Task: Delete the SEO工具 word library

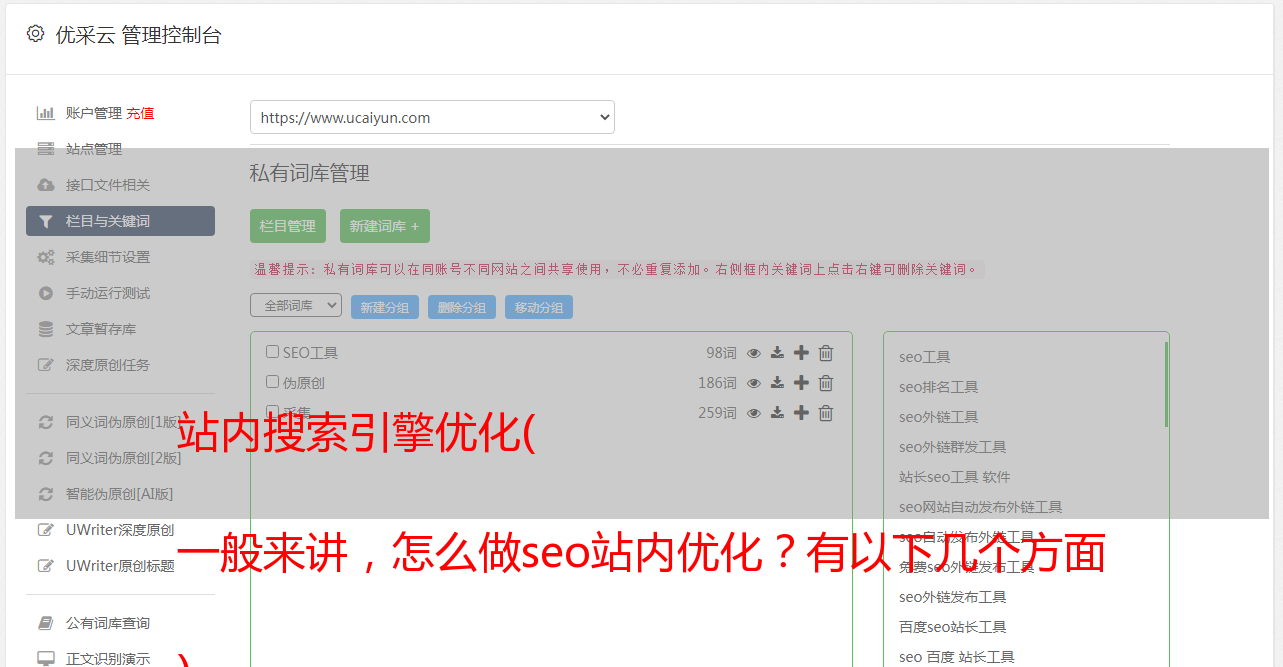Action: [826, 353]
